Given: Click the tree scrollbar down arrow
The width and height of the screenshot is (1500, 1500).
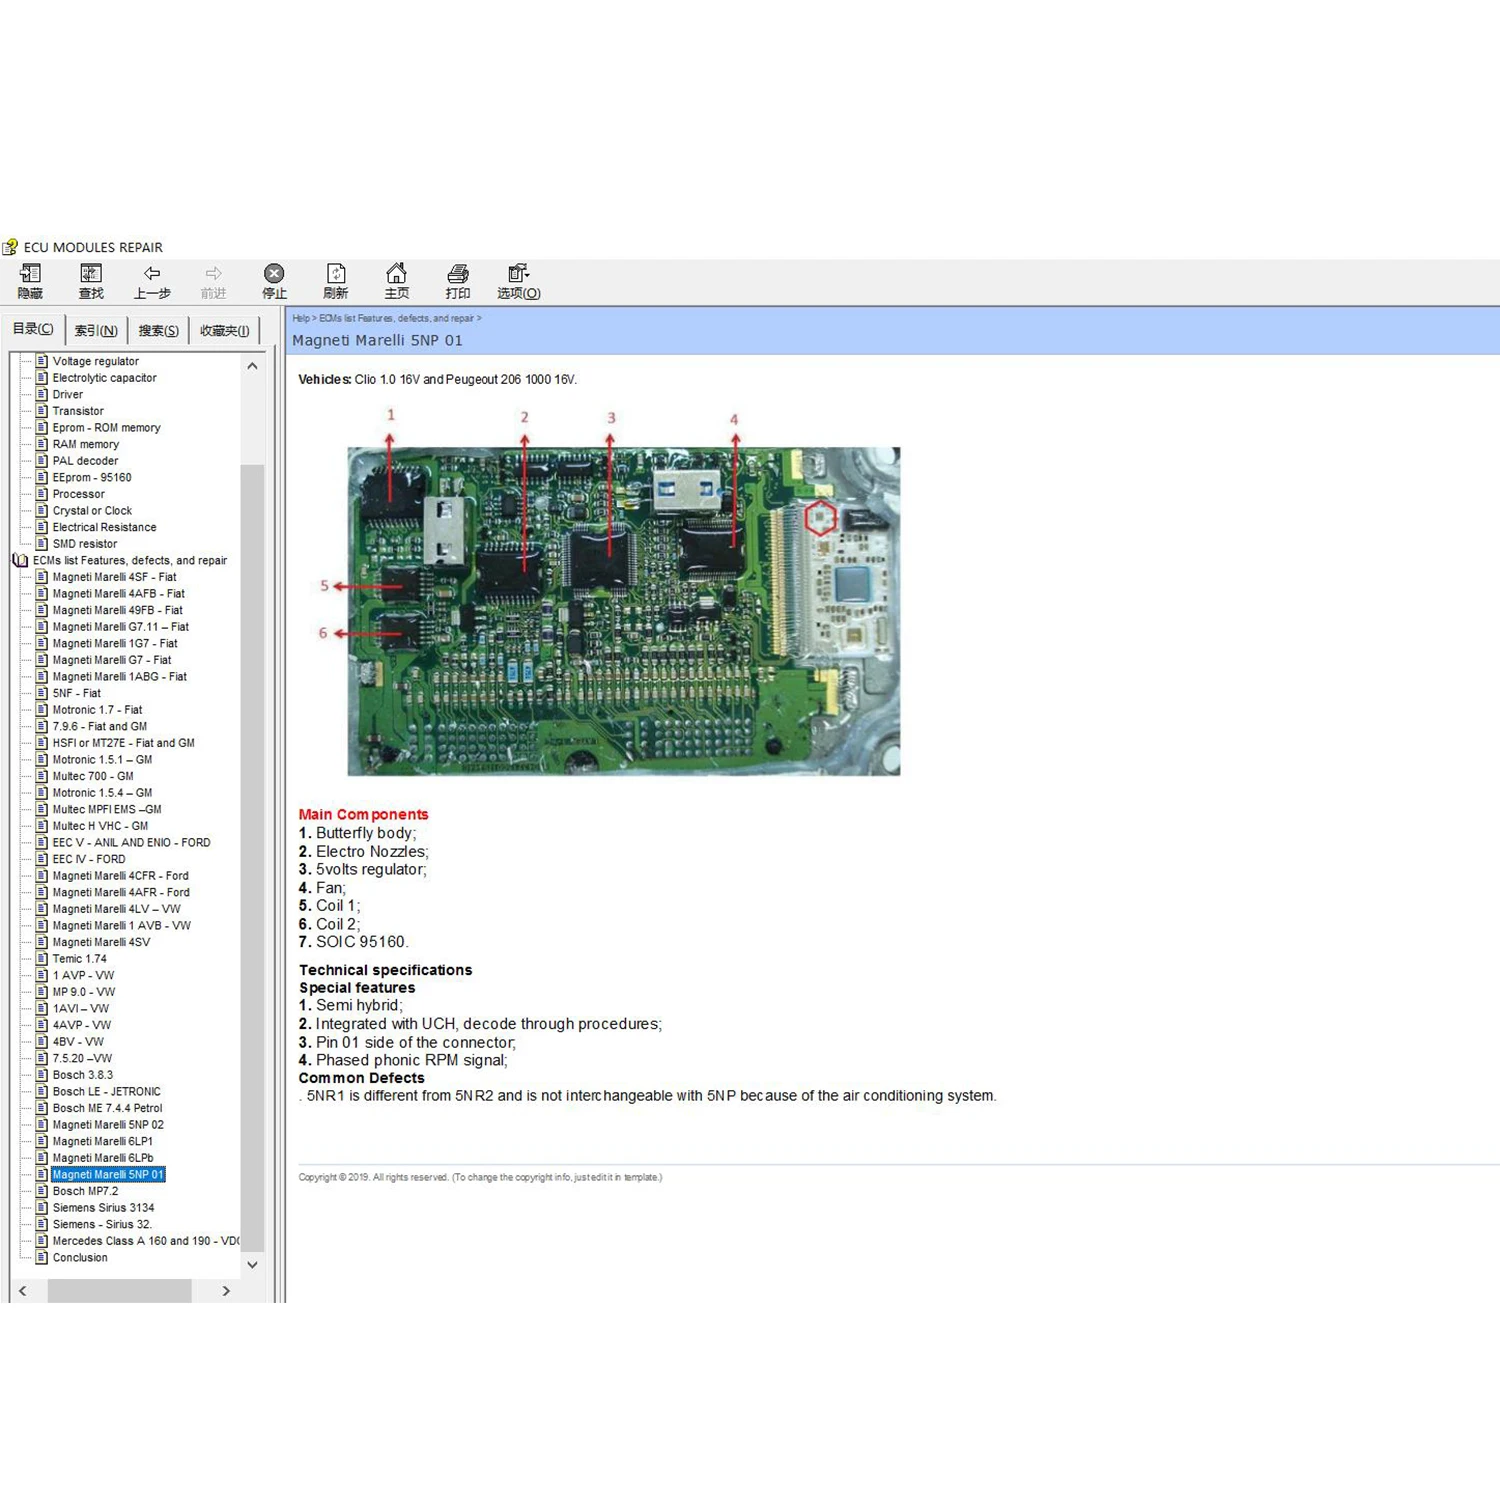Looking at the screenshot, I should [x=252, y=1265].
